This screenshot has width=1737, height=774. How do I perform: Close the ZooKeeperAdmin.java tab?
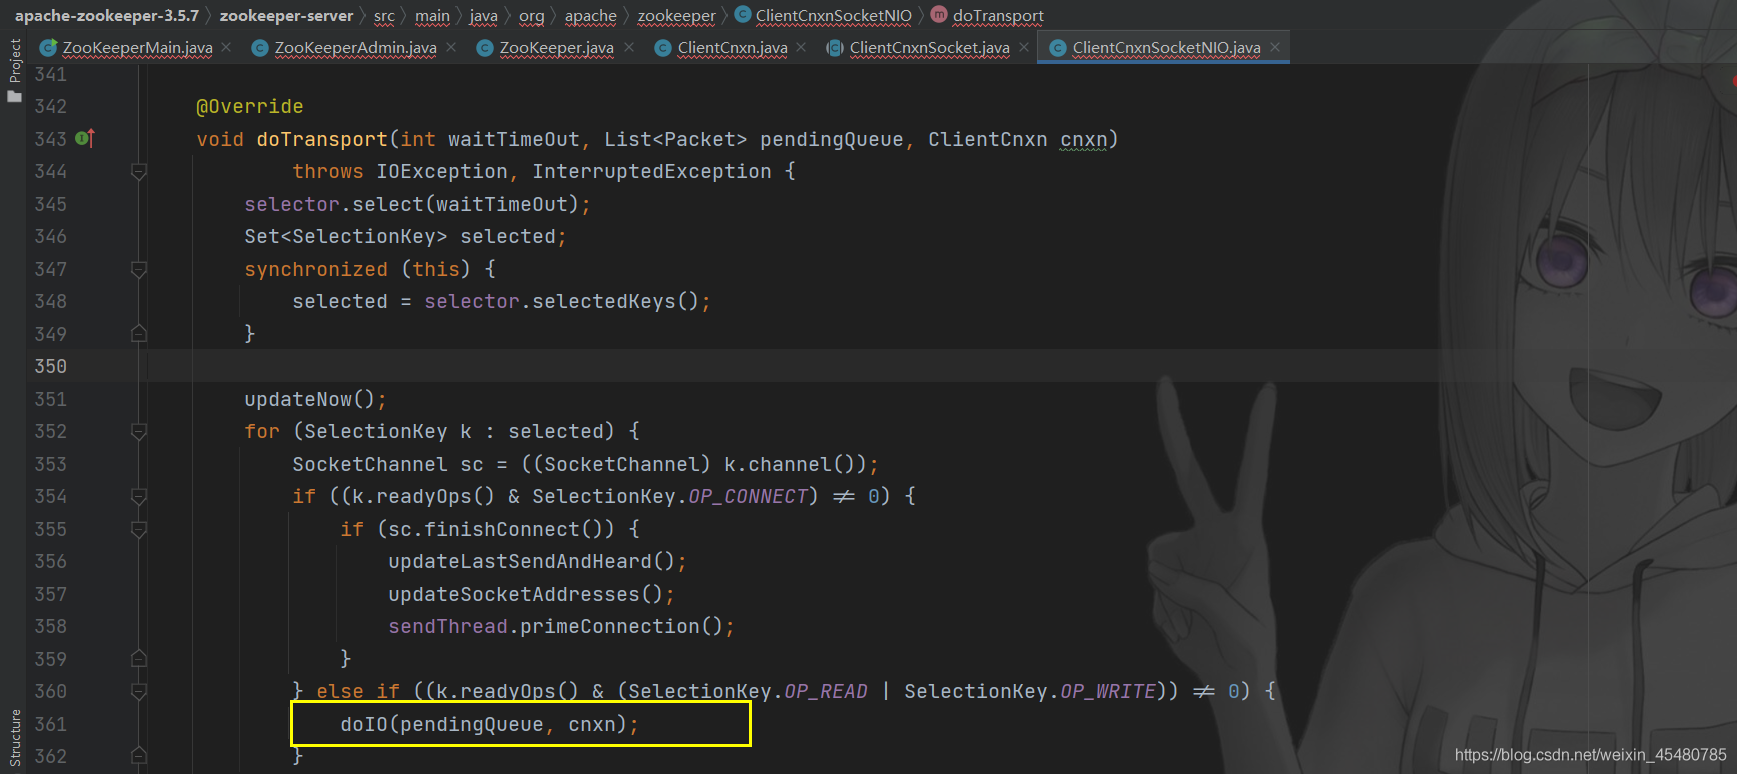452,47
